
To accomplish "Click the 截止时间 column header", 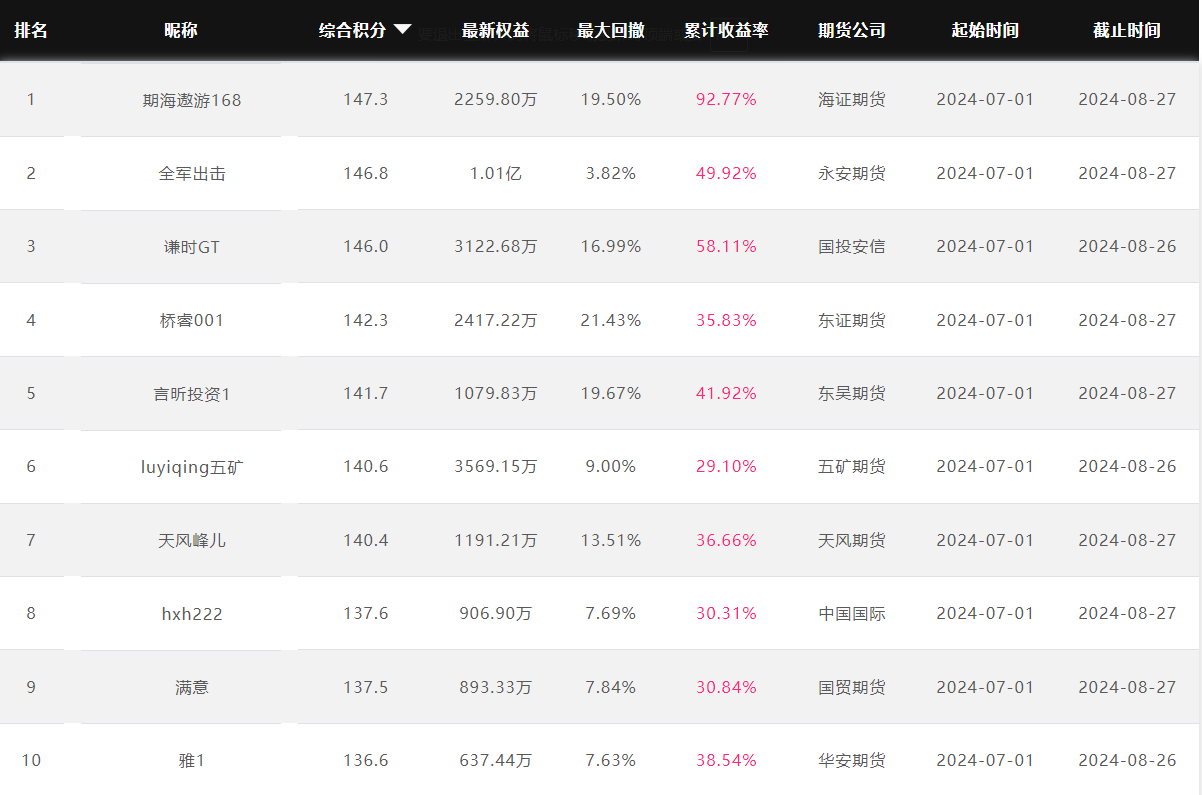I will [1127, 30].
